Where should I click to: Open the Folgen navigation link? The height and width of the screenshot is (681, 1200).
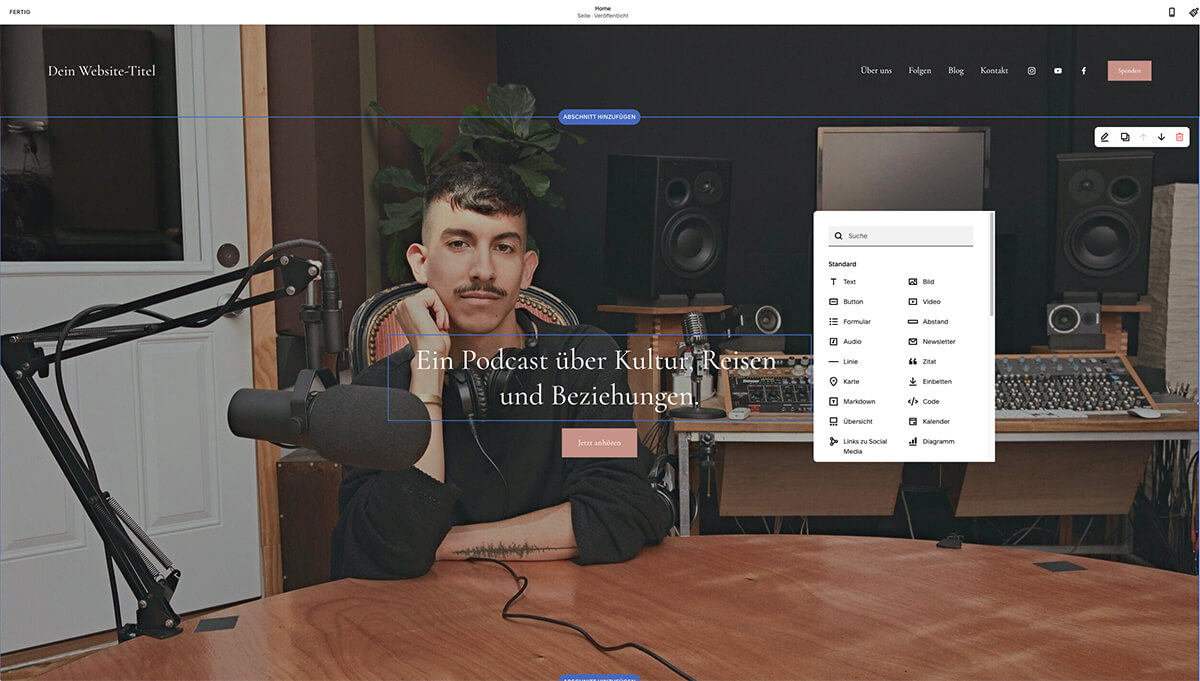(920, 71)
